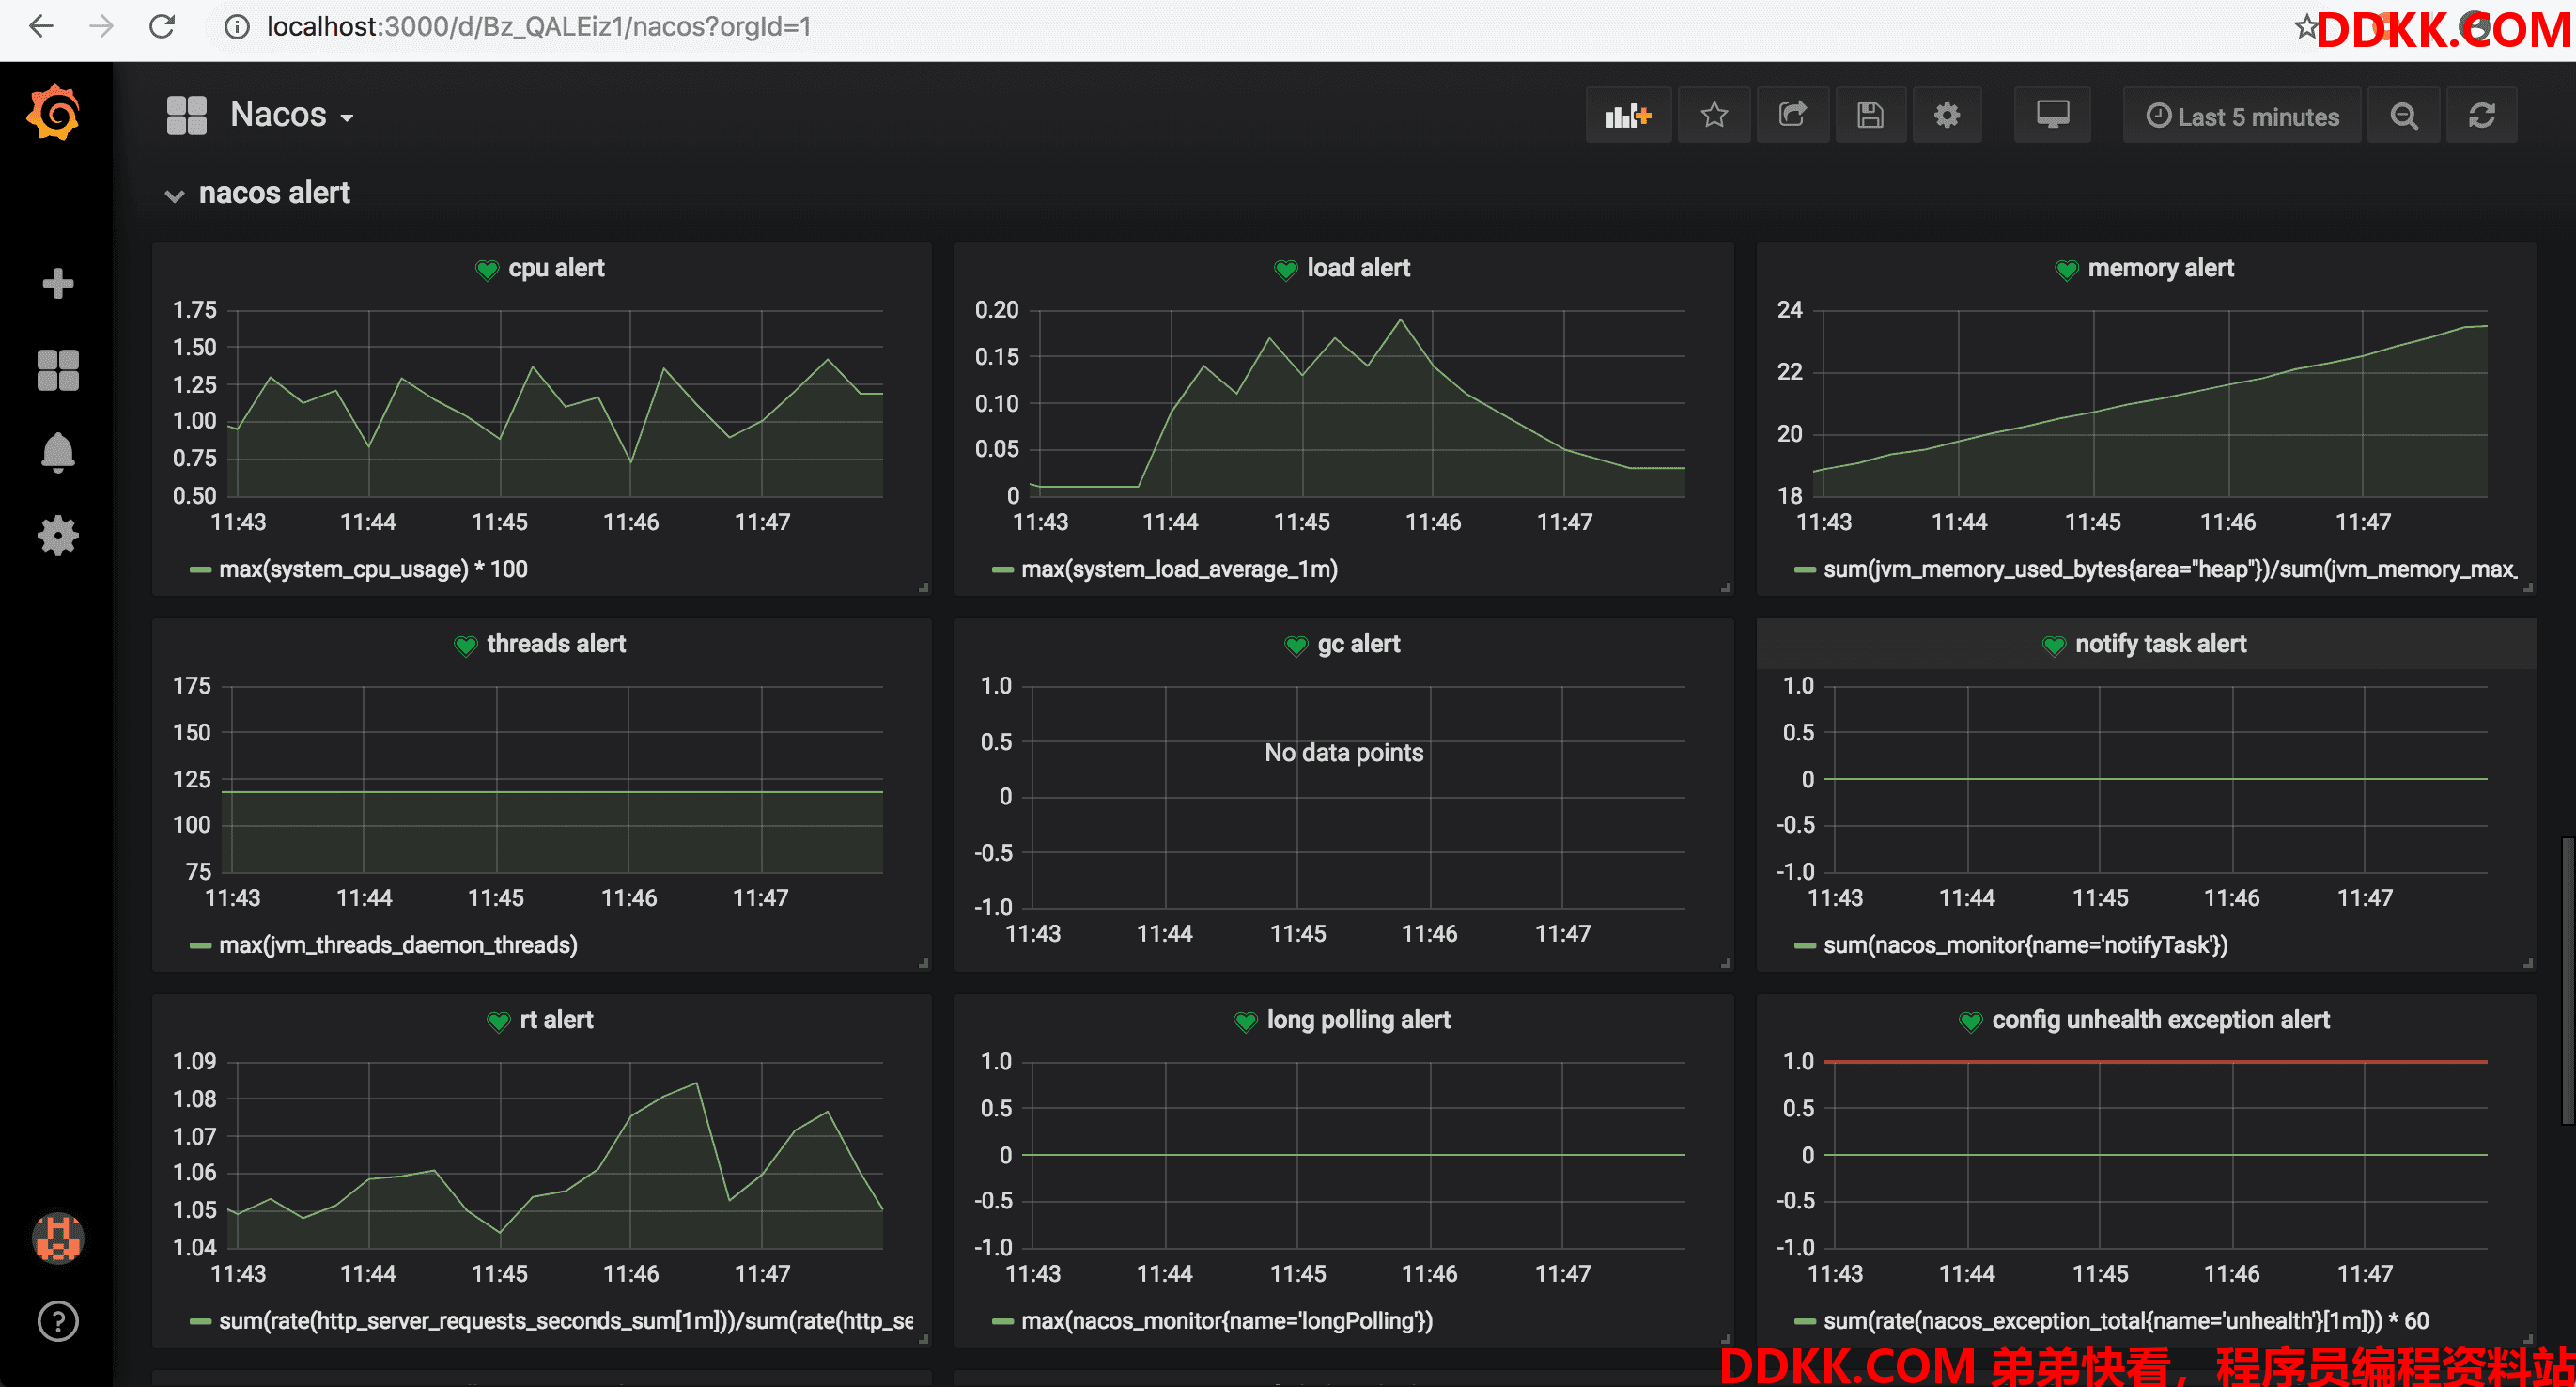The image size is (2576, 1387).
Task: Click load alert legend color swatch
Action: coord(1002,570)
